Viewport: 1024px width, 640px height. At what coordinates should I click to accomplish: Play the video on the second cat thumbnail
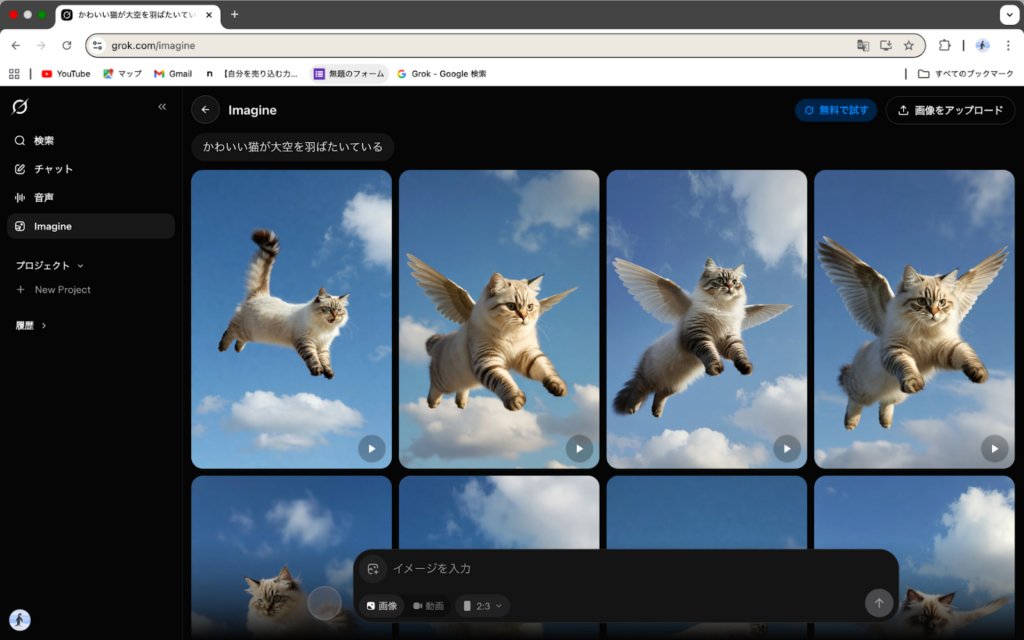pos(579,448)
